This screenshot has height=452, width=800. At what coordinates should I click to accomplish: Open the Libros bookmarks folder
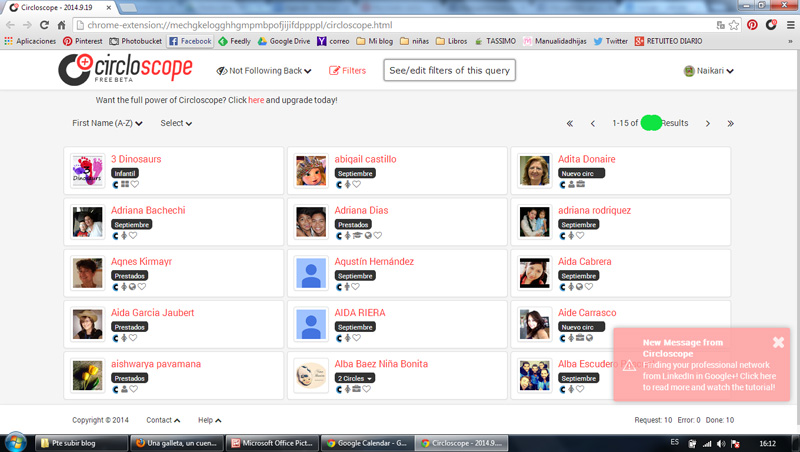[x=452, y=41]
